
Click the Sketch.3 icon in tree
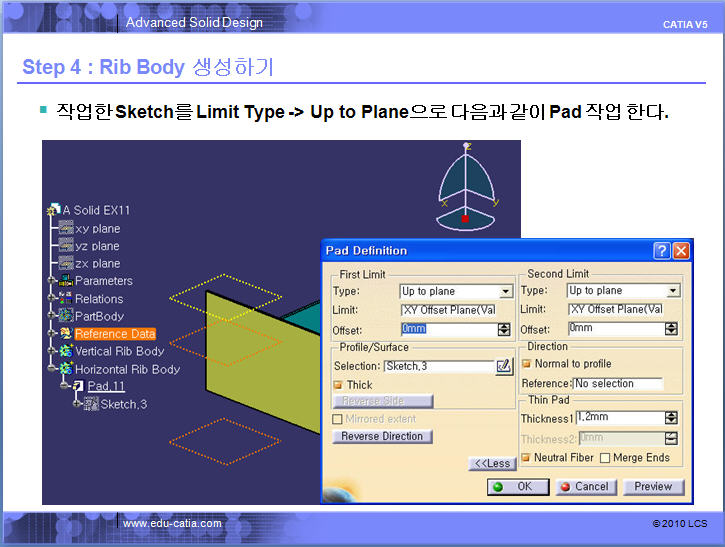click(91, 404)
